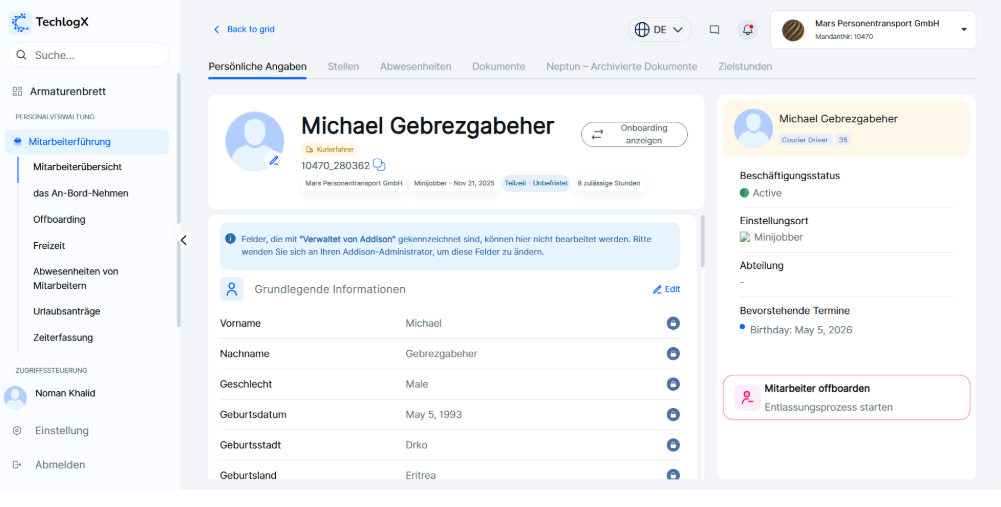Click the Suche search field
The height and width of the screenshot is (507, 1001).
coord(88,55)
